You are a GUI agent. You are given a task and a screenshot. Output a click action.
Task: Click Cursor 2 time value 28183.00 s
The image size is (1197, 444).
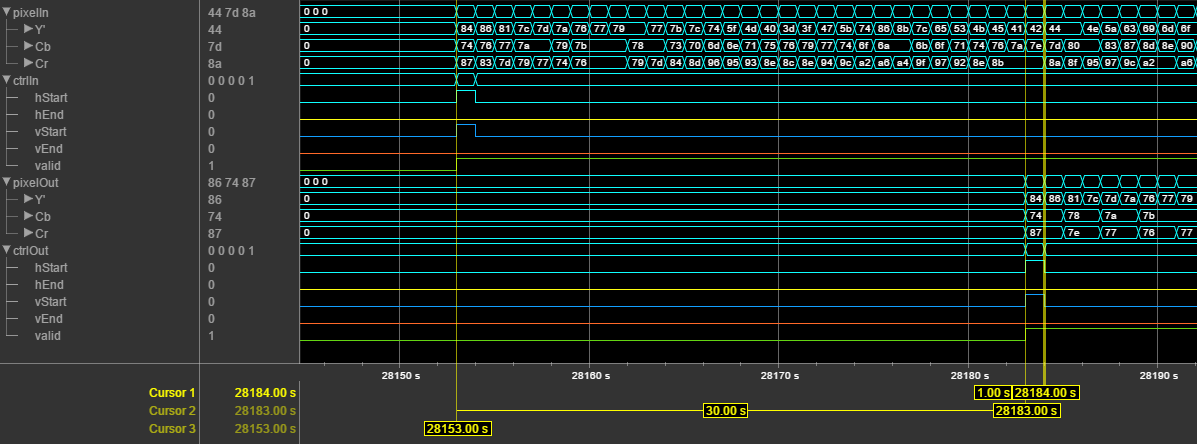click(266, 410)
